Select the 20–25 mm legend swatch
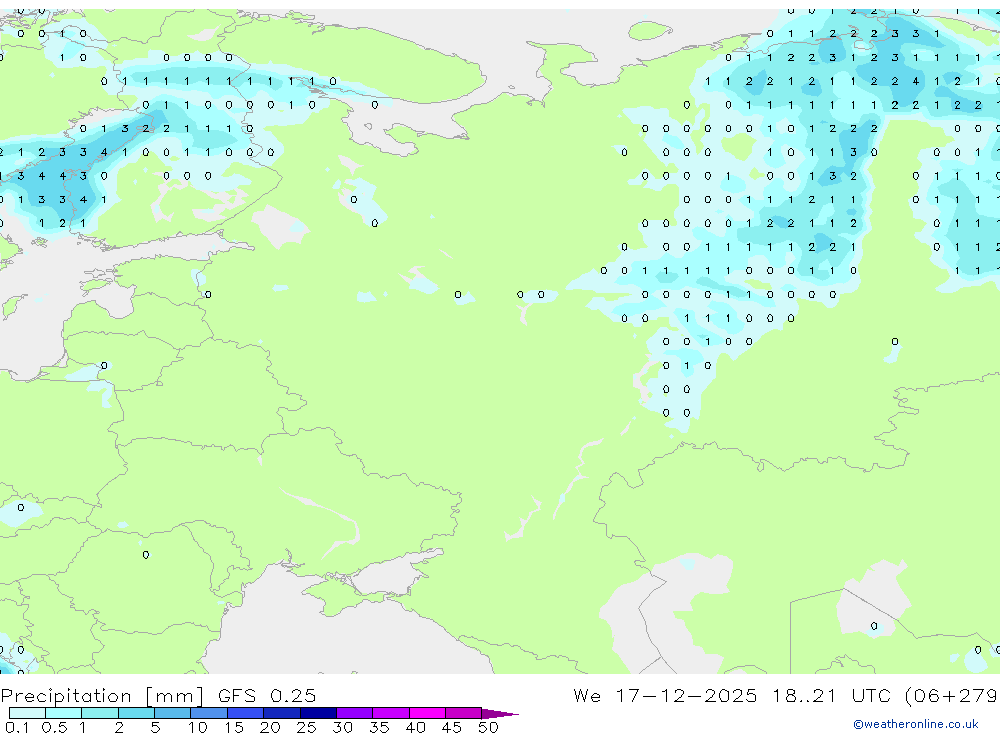Screen dimensions: 1000x733 [281, 713]
